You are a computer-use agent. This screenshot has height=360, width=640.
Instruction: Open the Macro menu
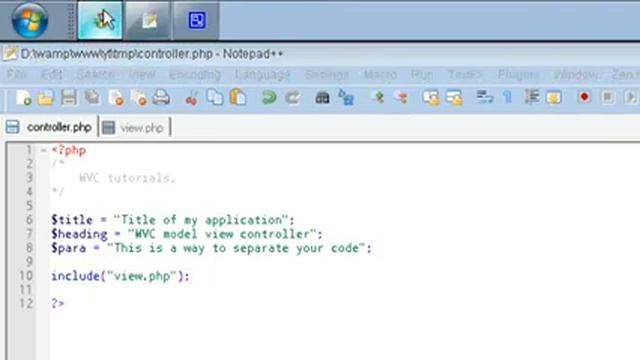tap(380, 75)
